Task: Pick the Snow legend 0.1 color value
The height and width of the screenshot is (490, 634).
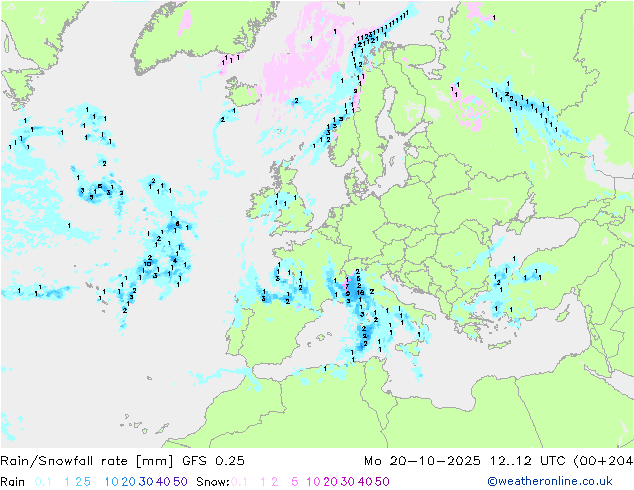Action: (239, 482)
